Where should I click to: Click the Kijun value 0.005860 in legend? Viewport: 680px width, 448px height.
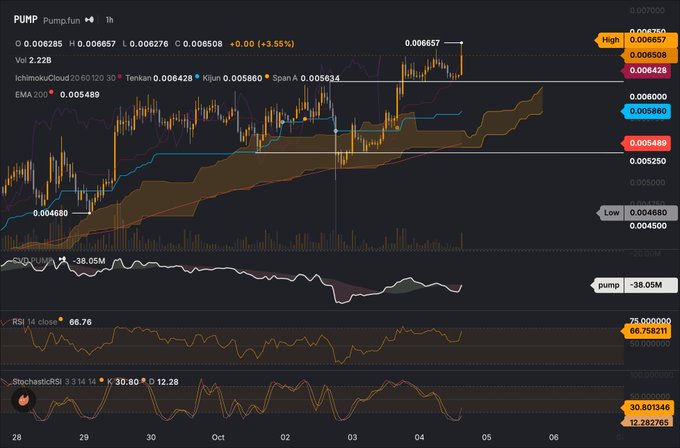click(x=242, y=78)
